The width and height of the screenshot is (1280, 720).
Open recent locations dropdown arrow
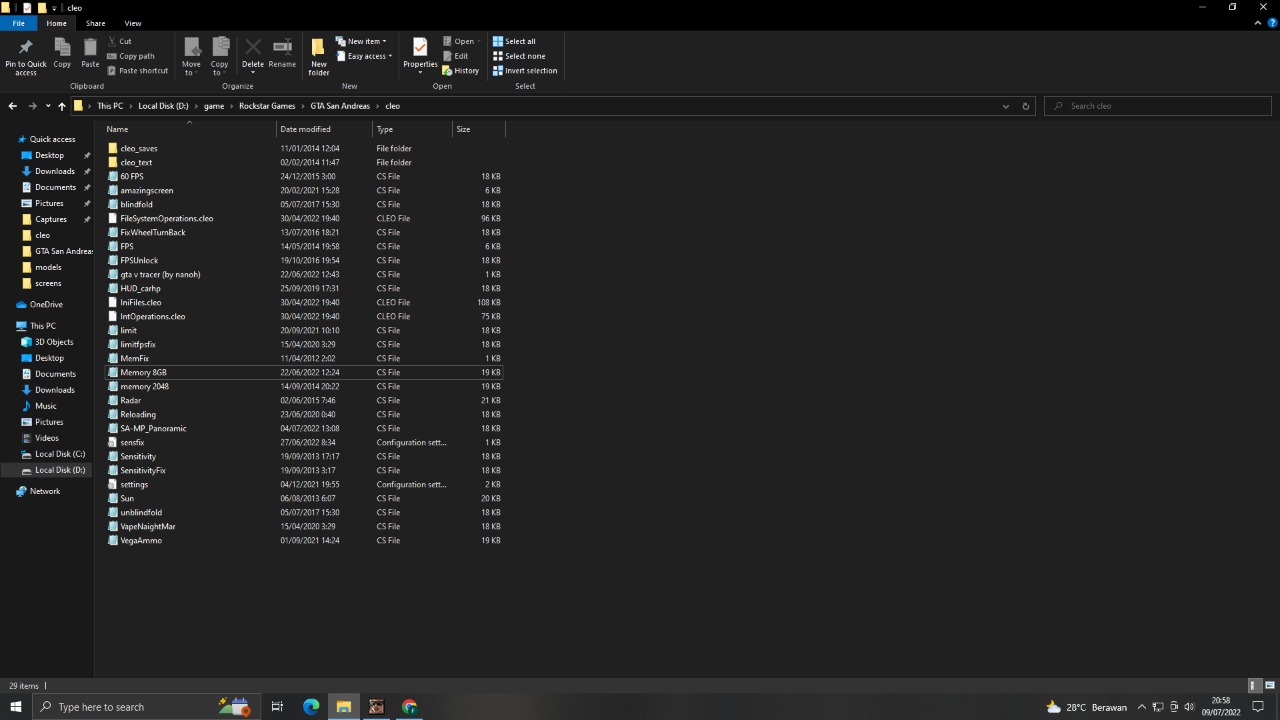(48, 106)
